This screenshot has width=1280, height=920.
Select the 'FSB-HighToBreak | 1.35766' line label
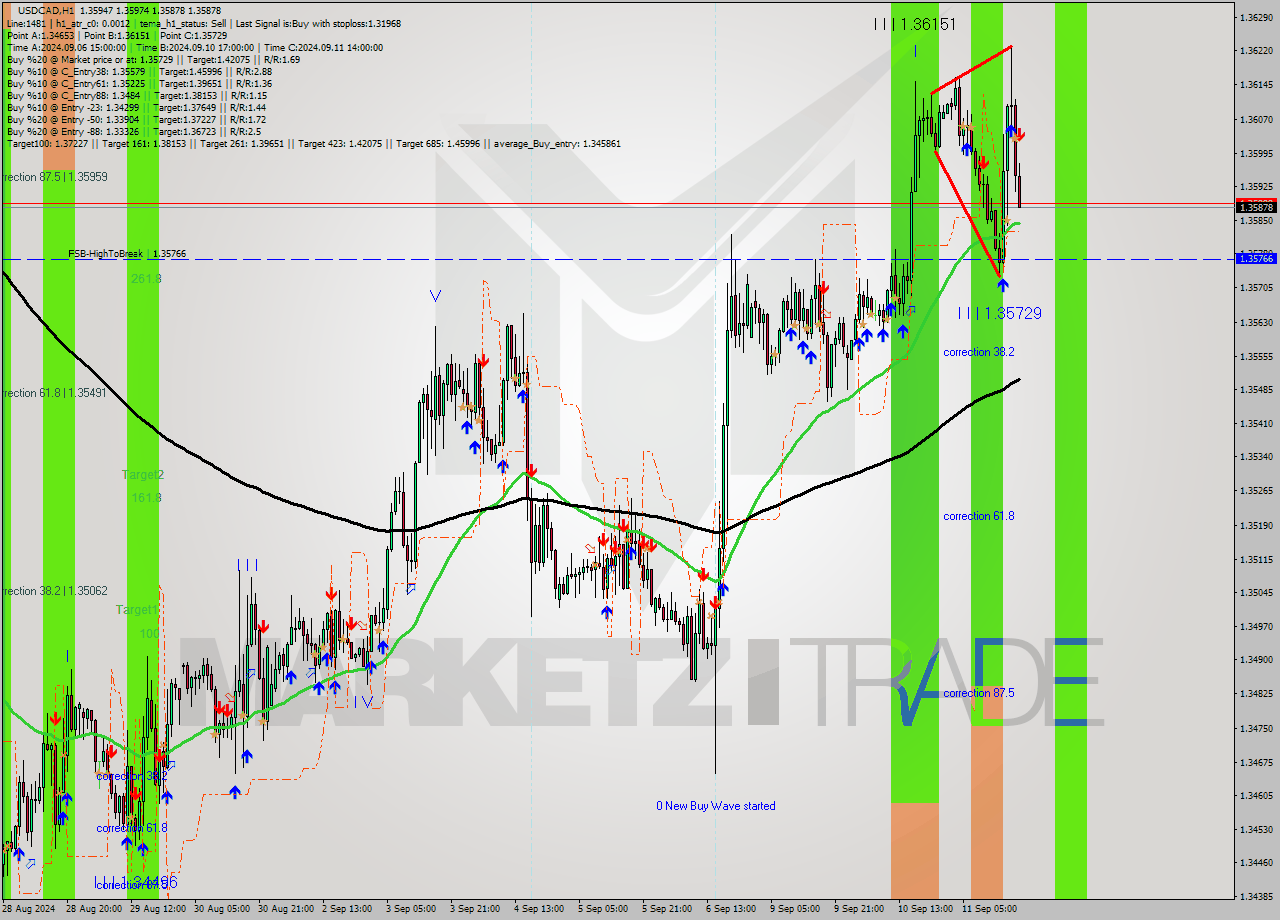(127, 254)
